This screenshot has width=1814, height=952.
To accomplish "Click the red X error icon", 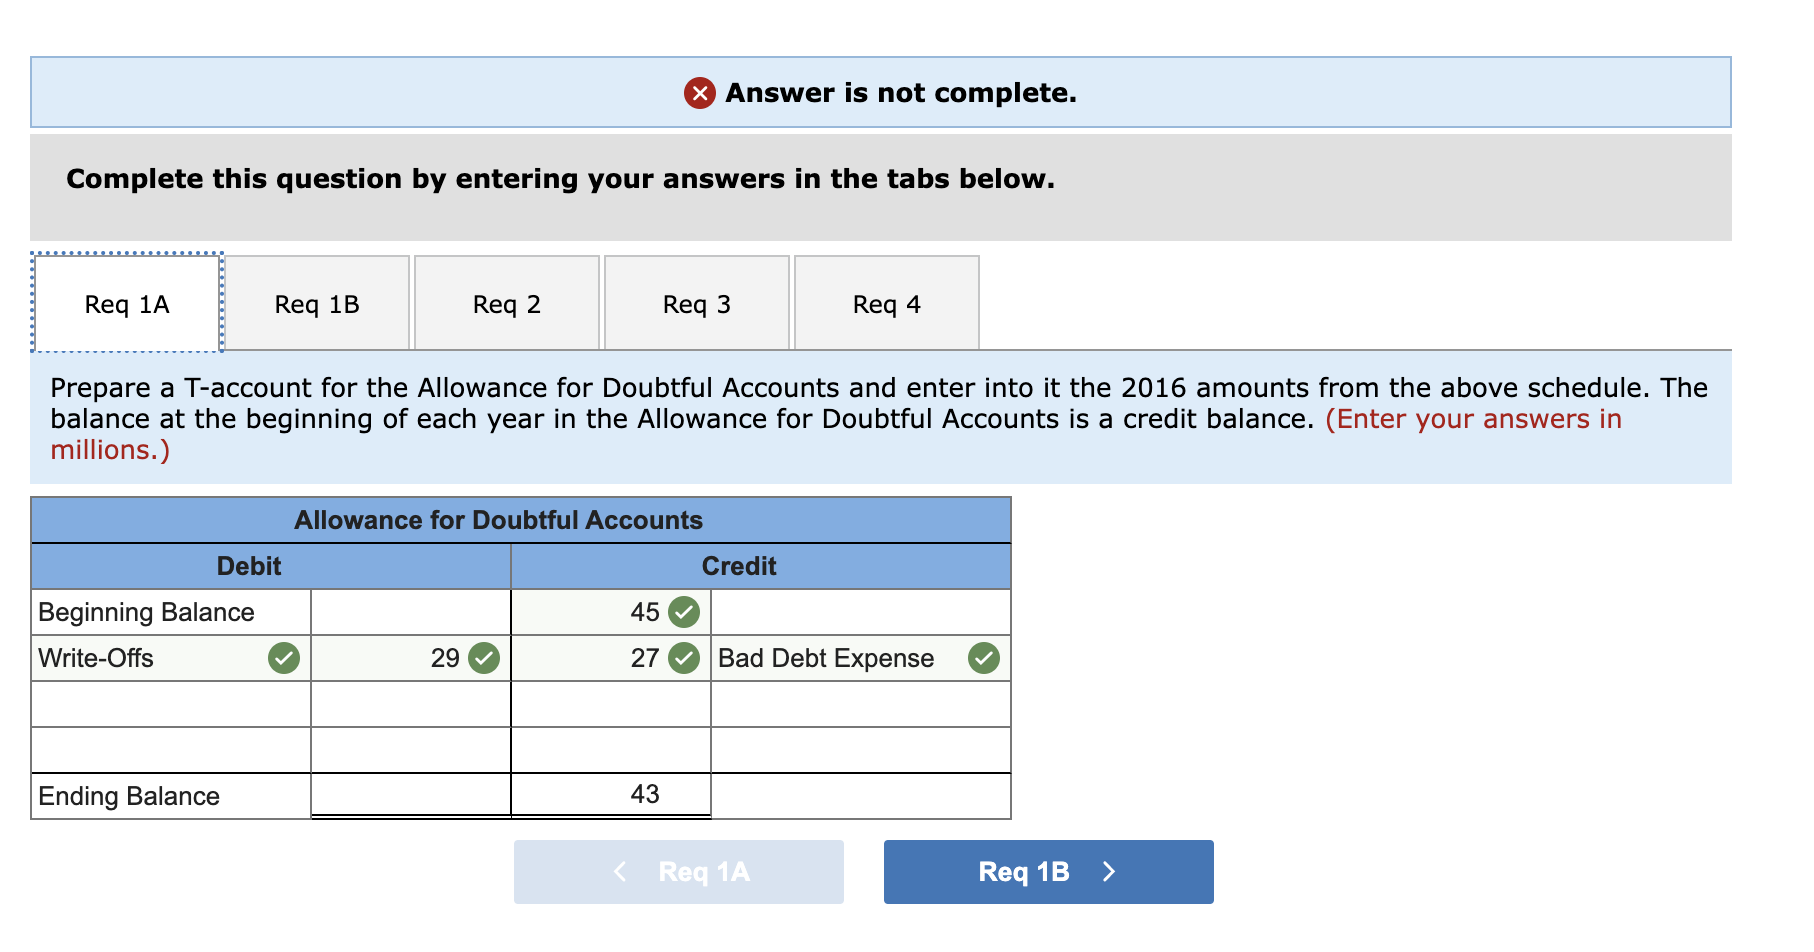I will pyautogui.click(x=700, y=93).
